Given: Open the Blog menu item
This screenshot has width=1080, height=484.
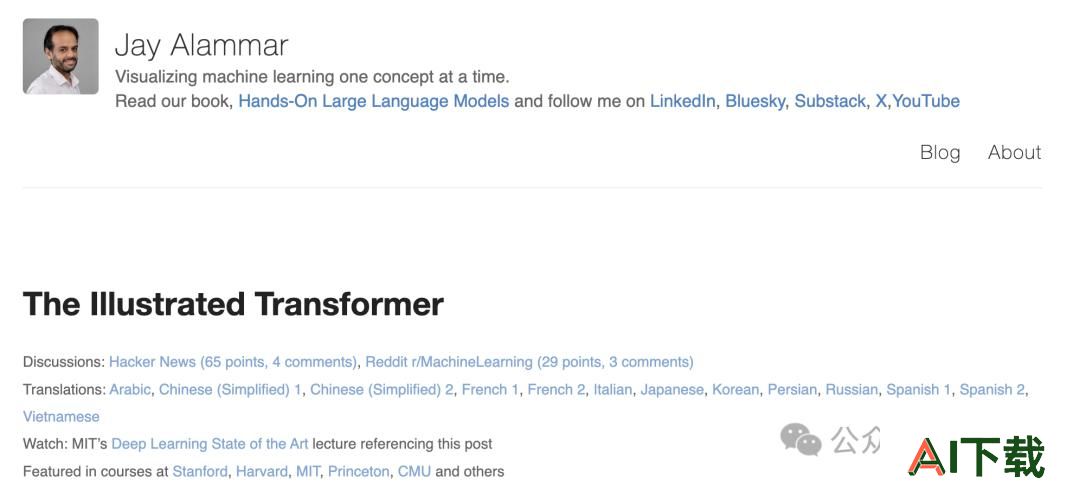Looking at the screenshot, I should (939, 152).
